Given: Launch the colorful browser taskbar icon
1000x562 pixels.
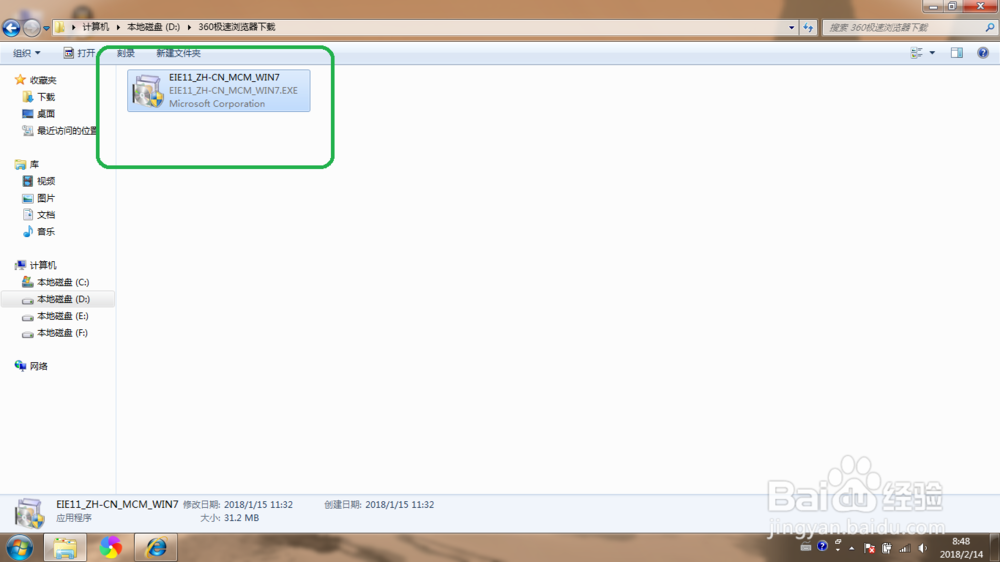Looking at the screenshot, I should point(110,548).
